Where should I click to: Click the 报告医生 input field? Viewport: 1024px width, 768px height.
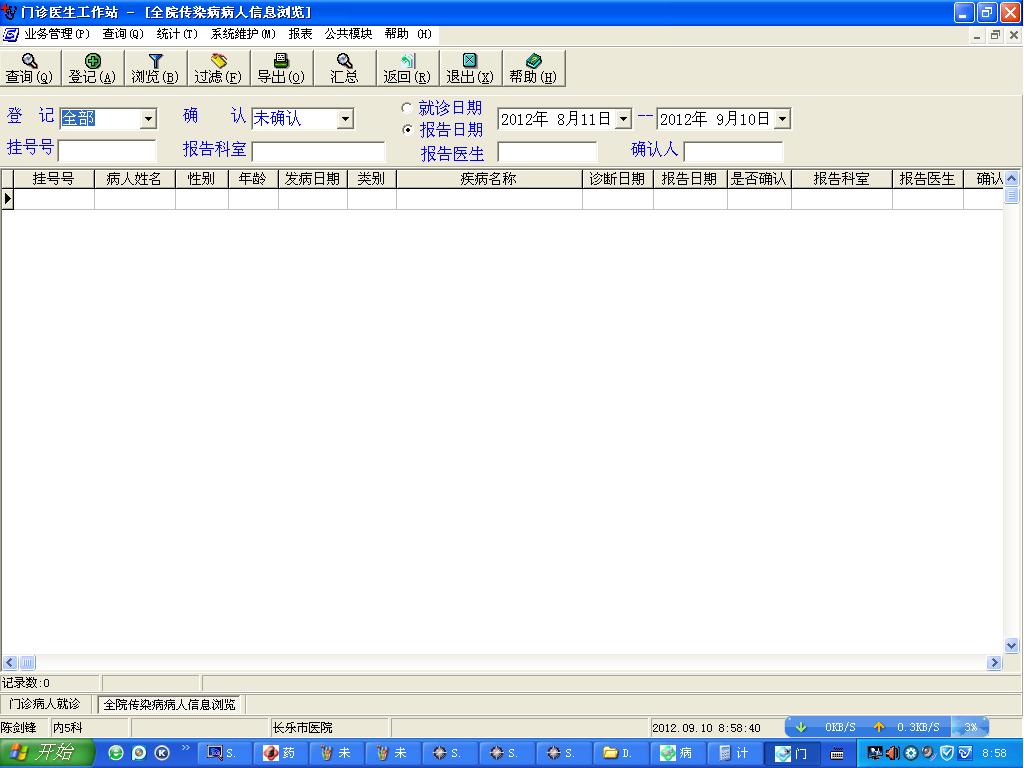click(547, 152)
